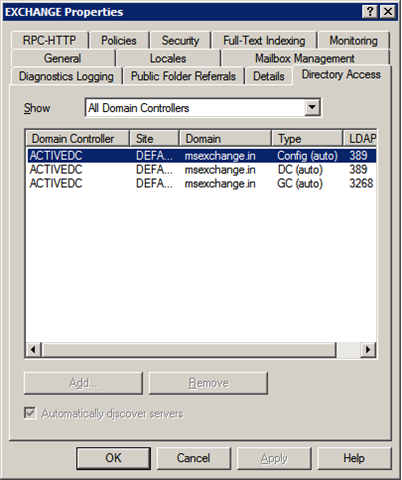The height and width of the screenshot is (480, 402).
Task: Click the All Domain Controllers combo box
Action: click(203, 107)
